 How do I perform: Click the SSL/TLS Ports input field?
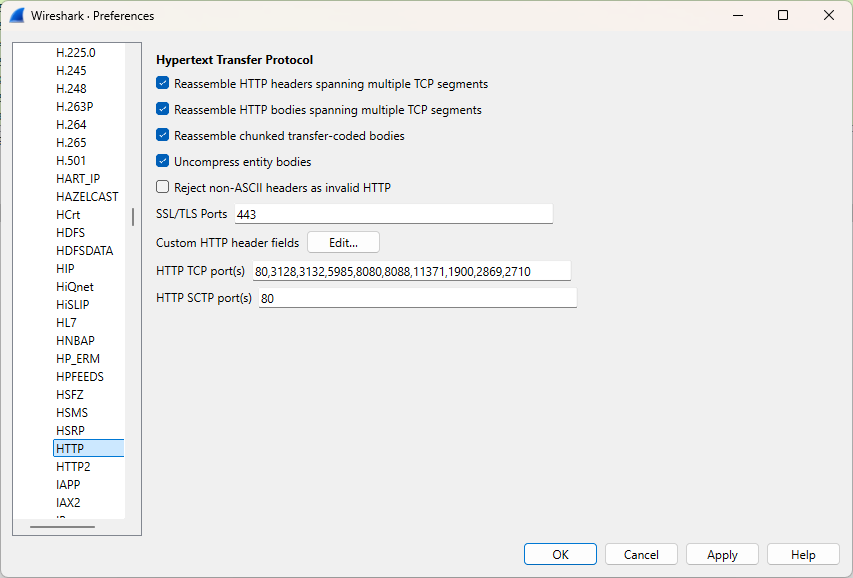point(394,214)
